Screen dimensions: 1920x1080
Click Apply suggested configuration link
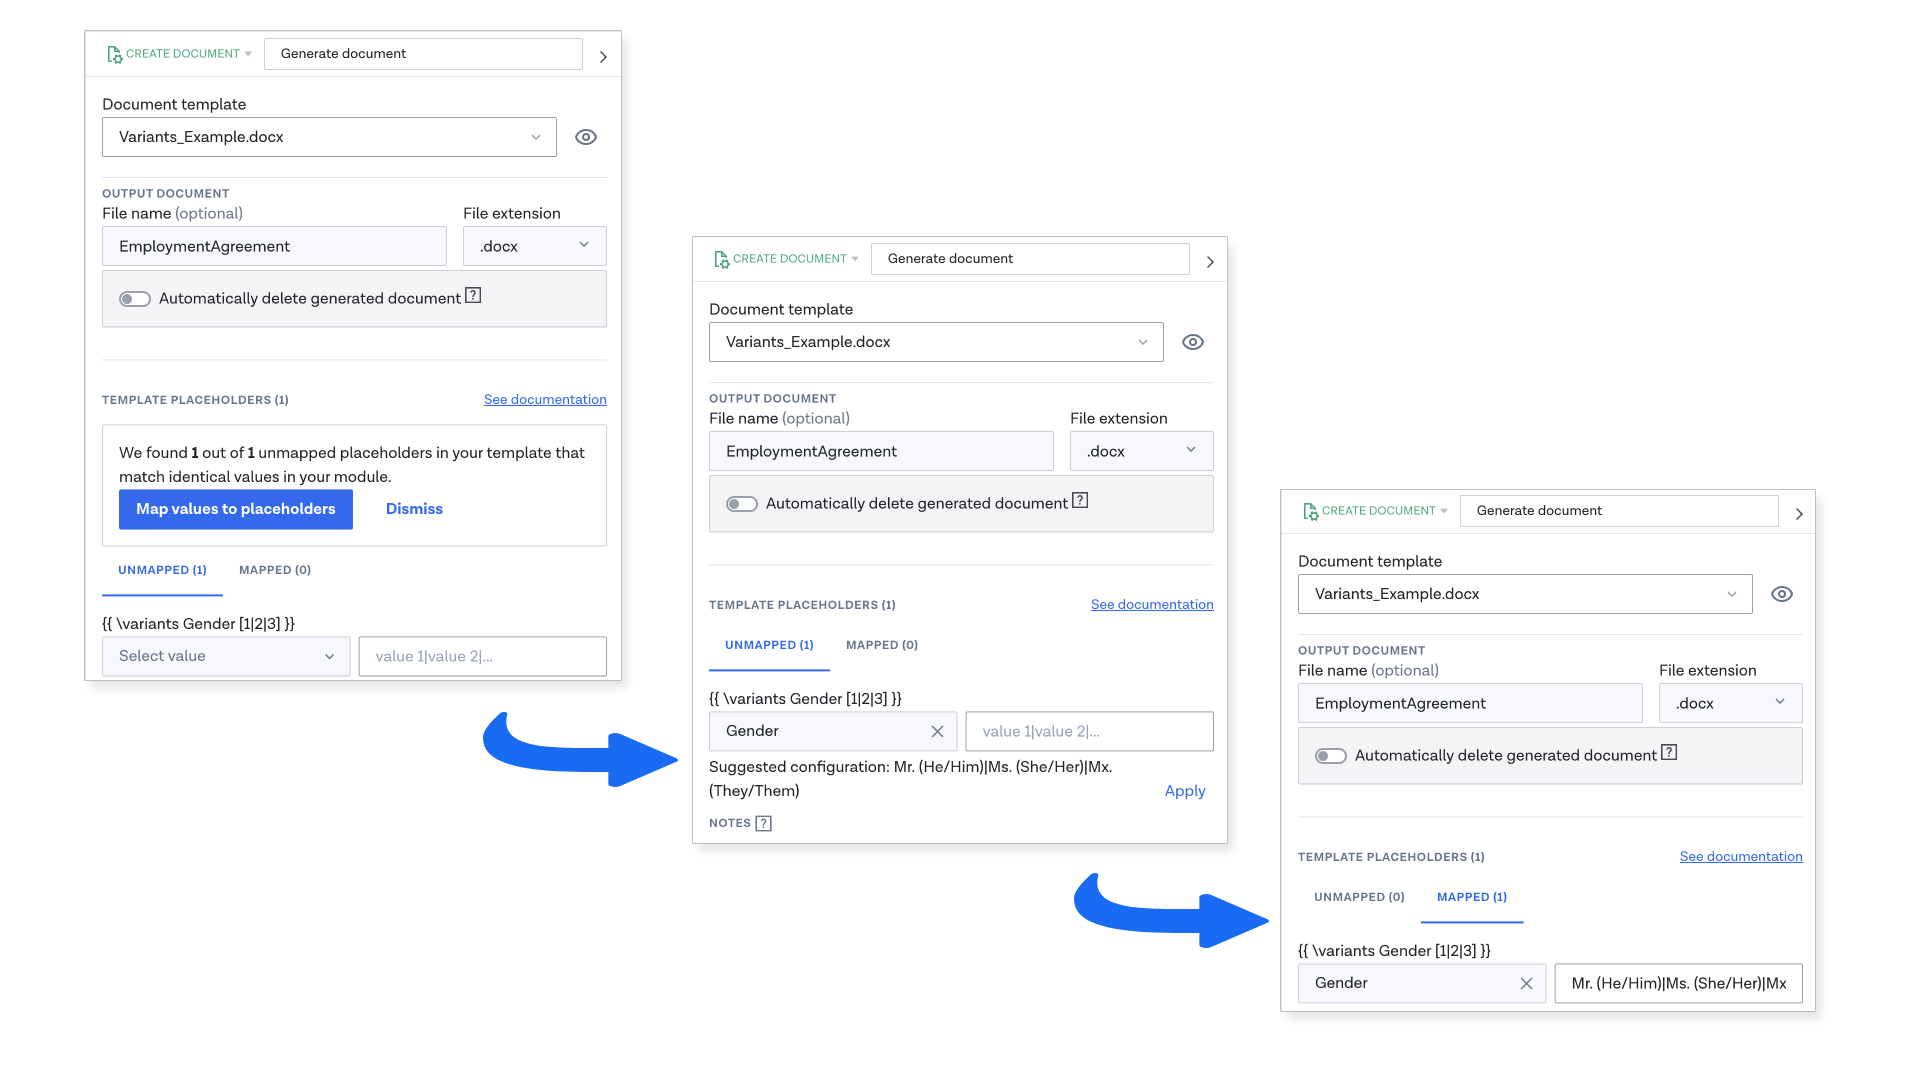1184,791
